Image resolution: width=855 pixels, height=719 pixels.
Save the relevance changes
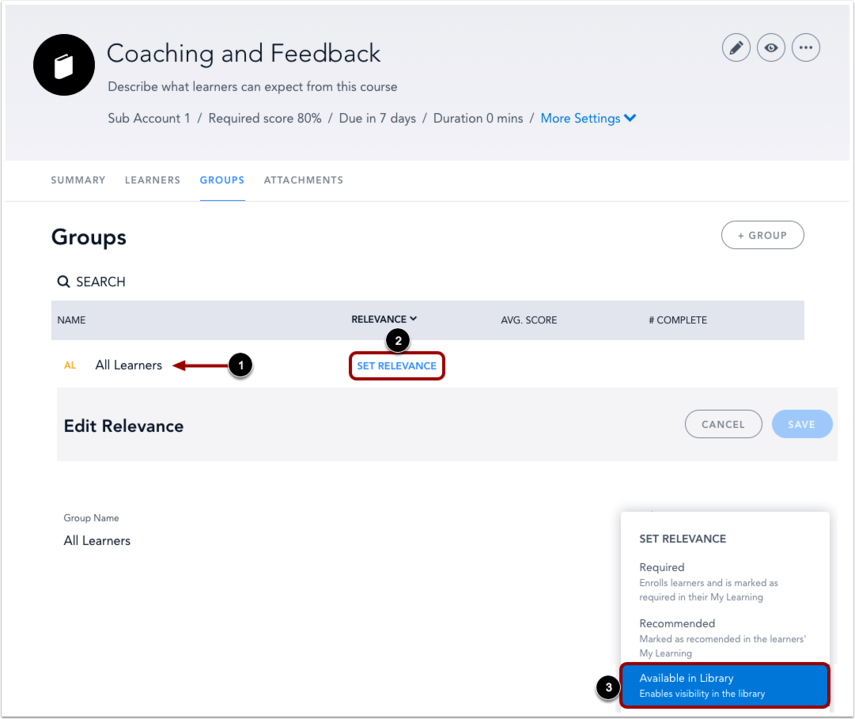click(x=802, y=424)
